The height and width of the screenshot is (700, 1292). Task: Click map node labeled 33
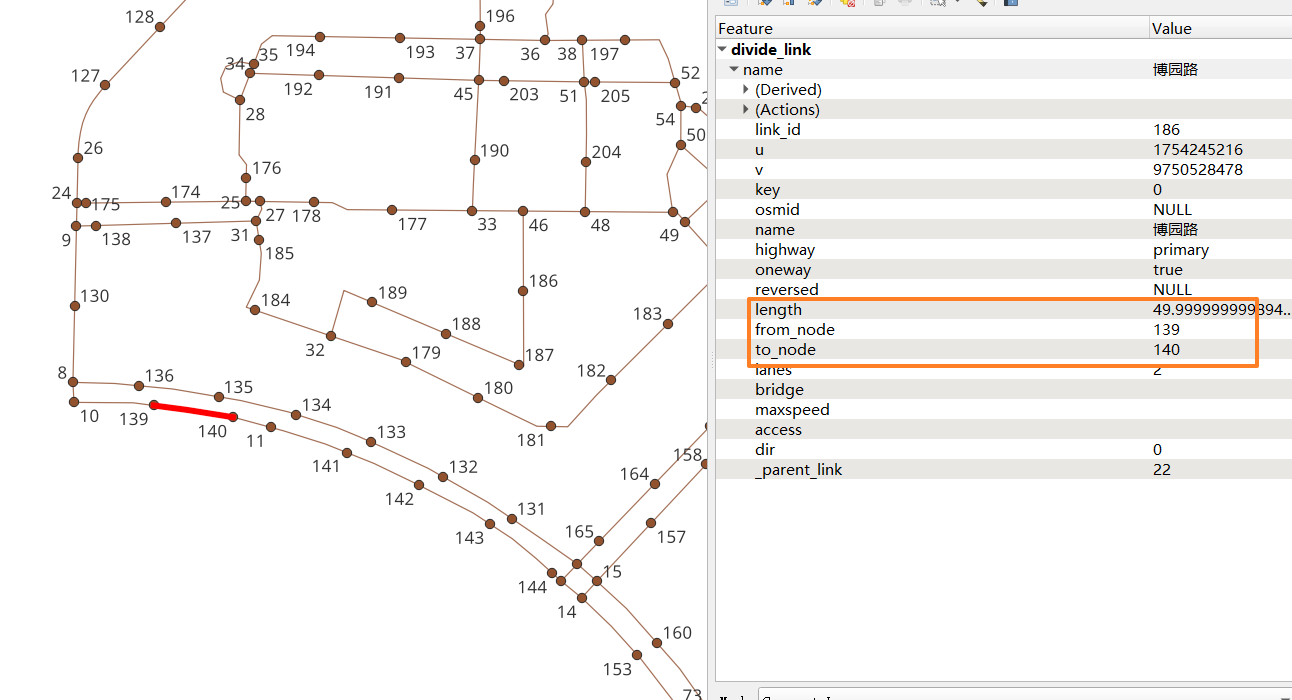pyautogui.click(x=472, y=211)
